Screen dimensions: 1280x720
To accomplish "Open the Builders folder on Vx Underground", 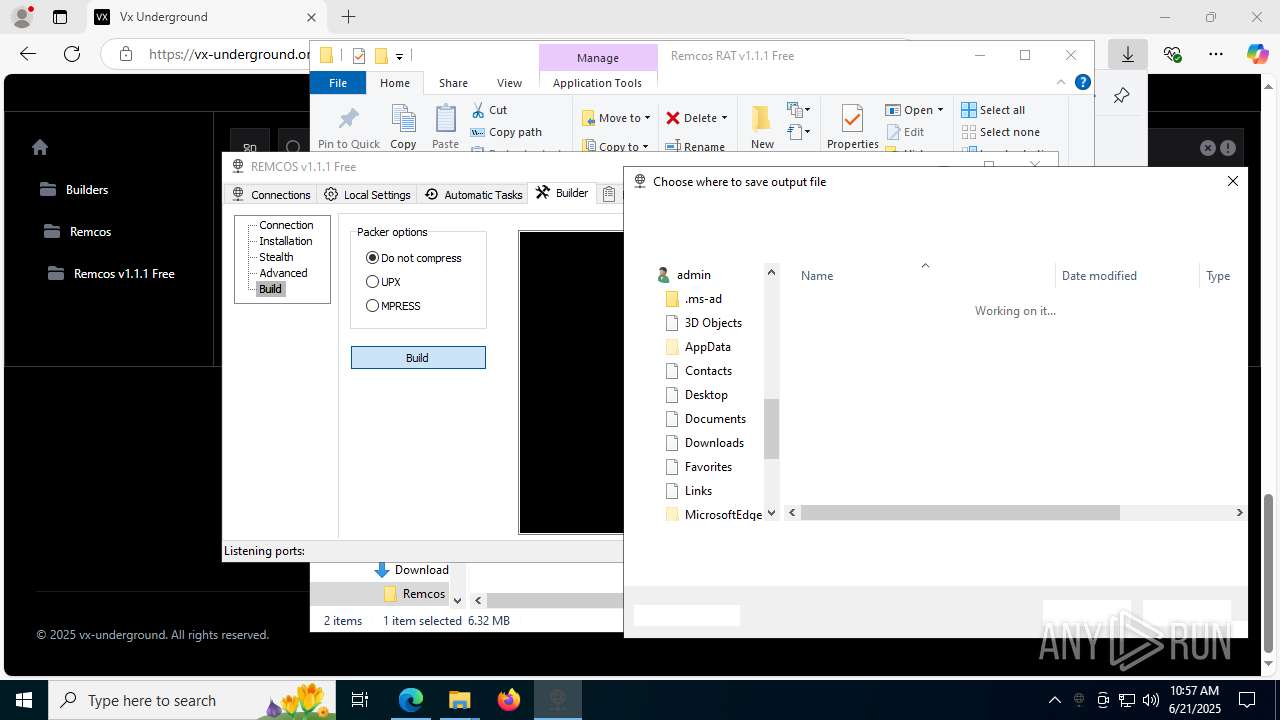I will (74, 189).
